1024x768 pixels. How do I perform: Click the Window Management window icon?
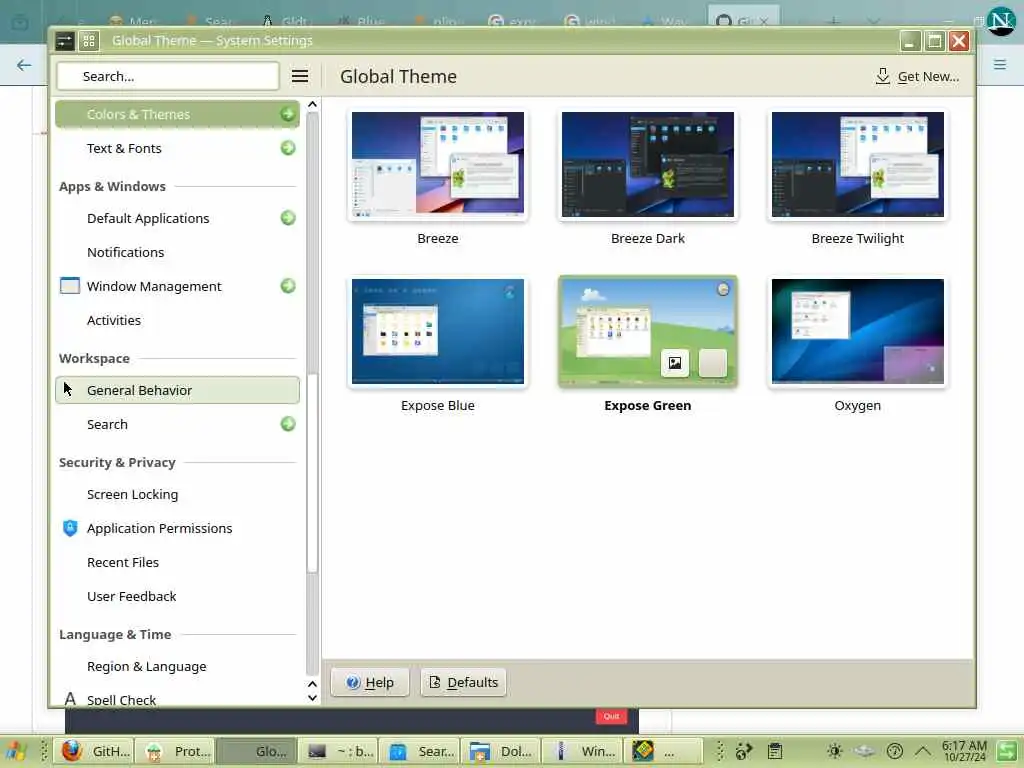click(70, 286)
